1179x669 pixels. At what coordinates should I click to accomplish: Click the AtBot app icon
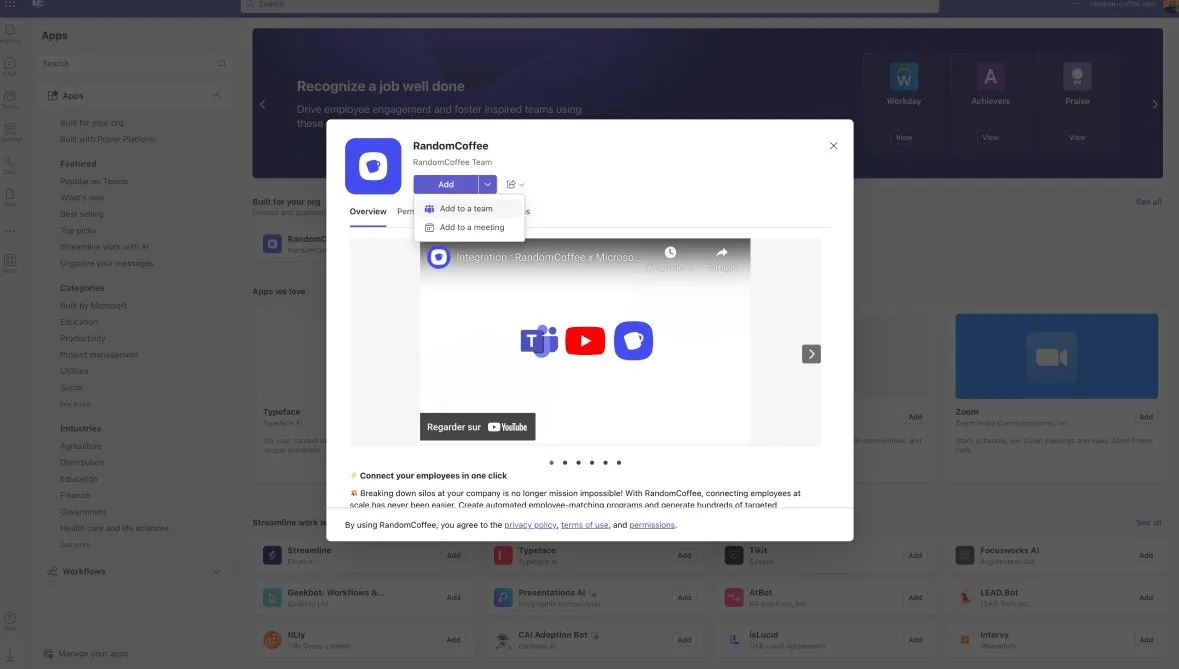734,598
